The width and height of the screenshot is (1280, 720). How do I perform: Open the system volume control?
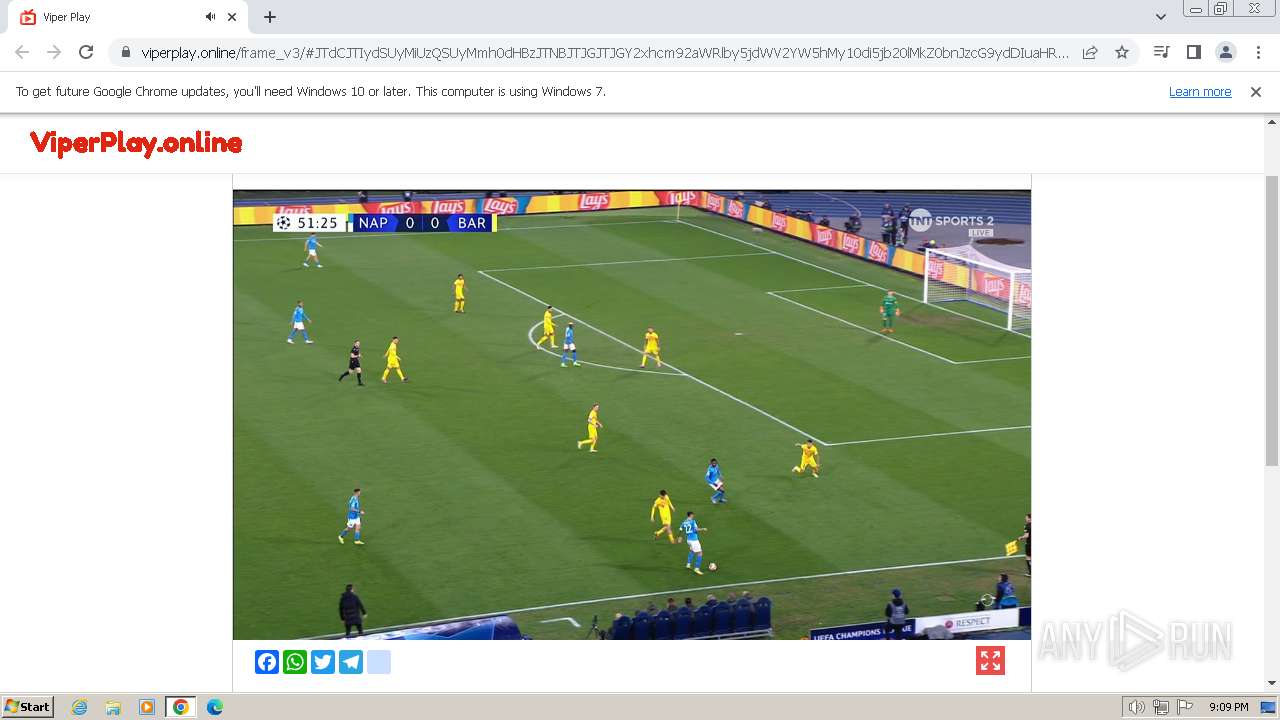coord(1136,707)
